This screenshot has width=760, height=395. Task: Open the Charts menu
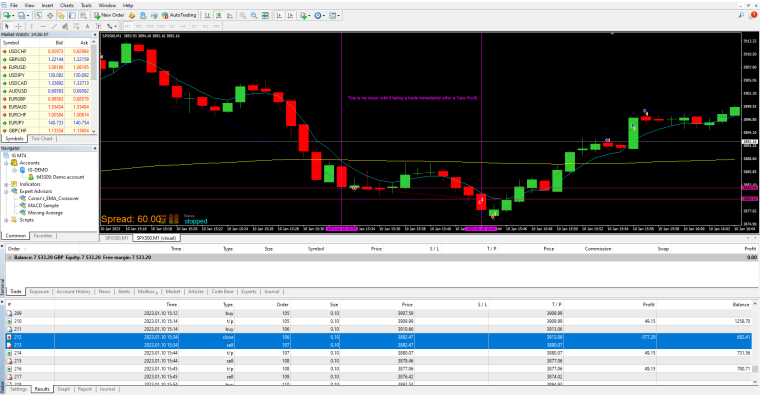[67, 5]
